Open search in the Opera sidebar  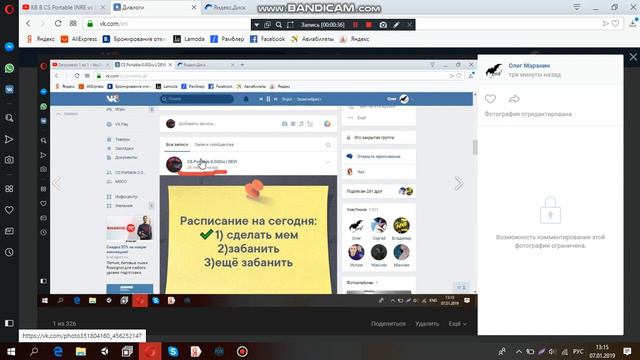tap(9, 118)
